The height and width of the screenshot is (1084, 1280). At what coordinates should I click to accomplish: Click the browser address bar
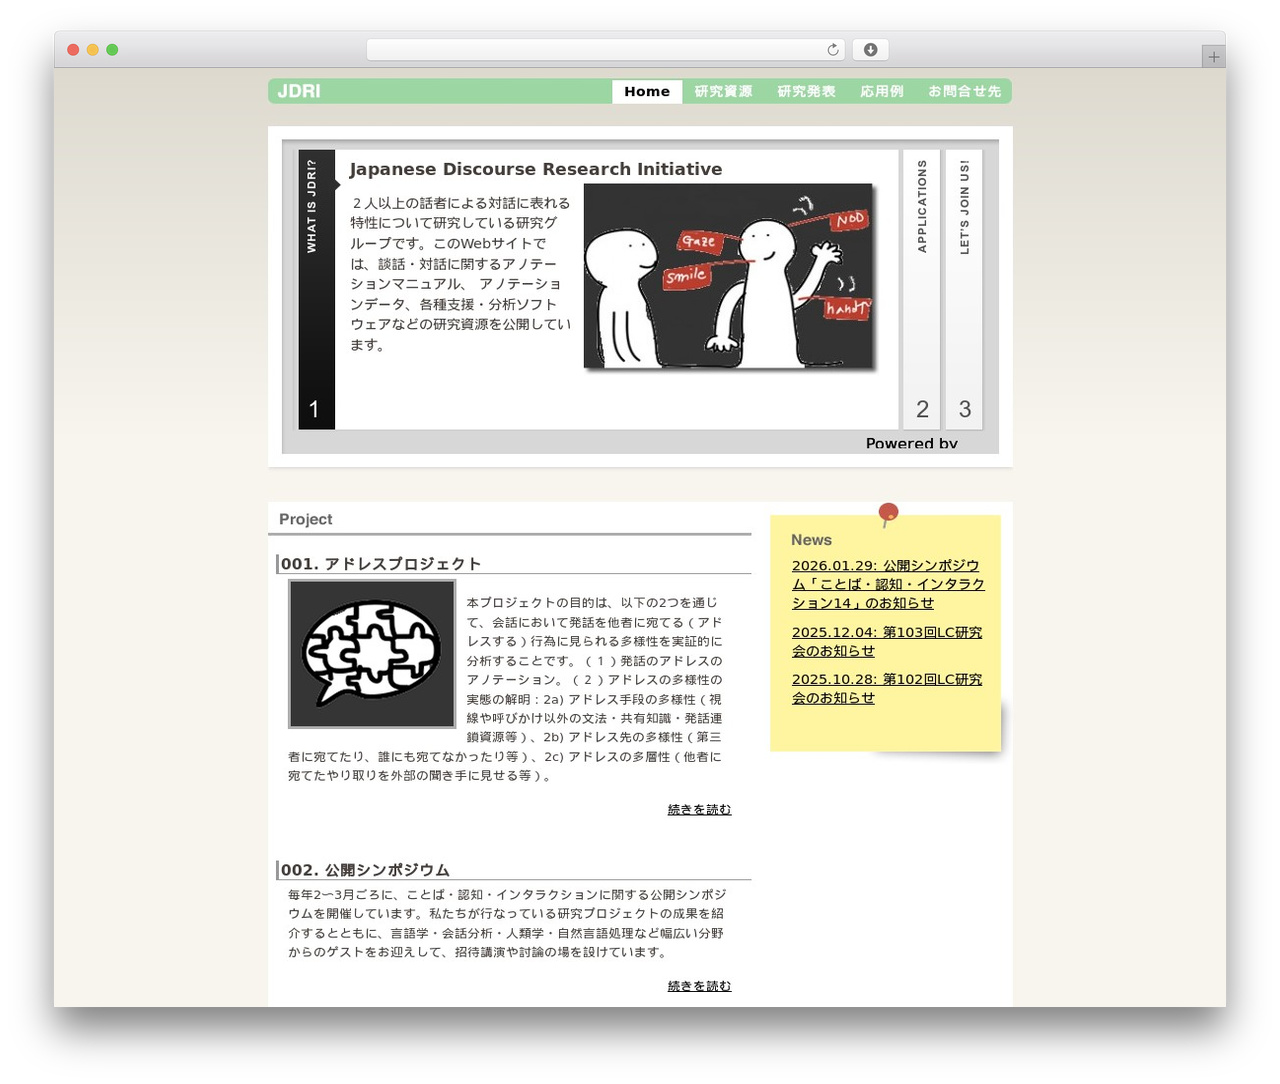tap(605, 50)
